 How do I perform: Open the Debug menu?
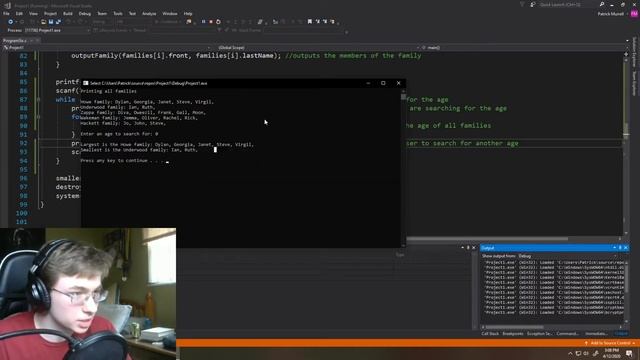click(x=85, y=13)
